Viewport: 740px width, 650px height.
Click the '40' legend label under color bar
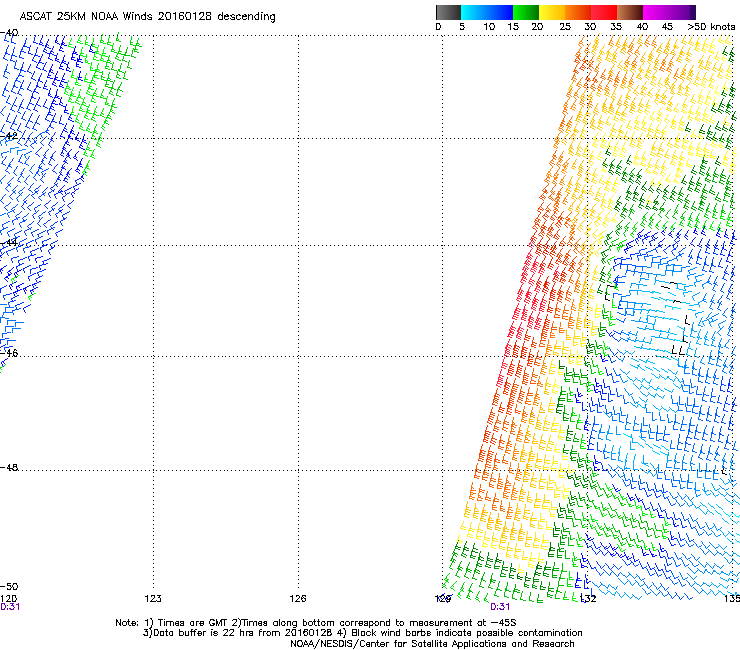[x=642, y=27]
